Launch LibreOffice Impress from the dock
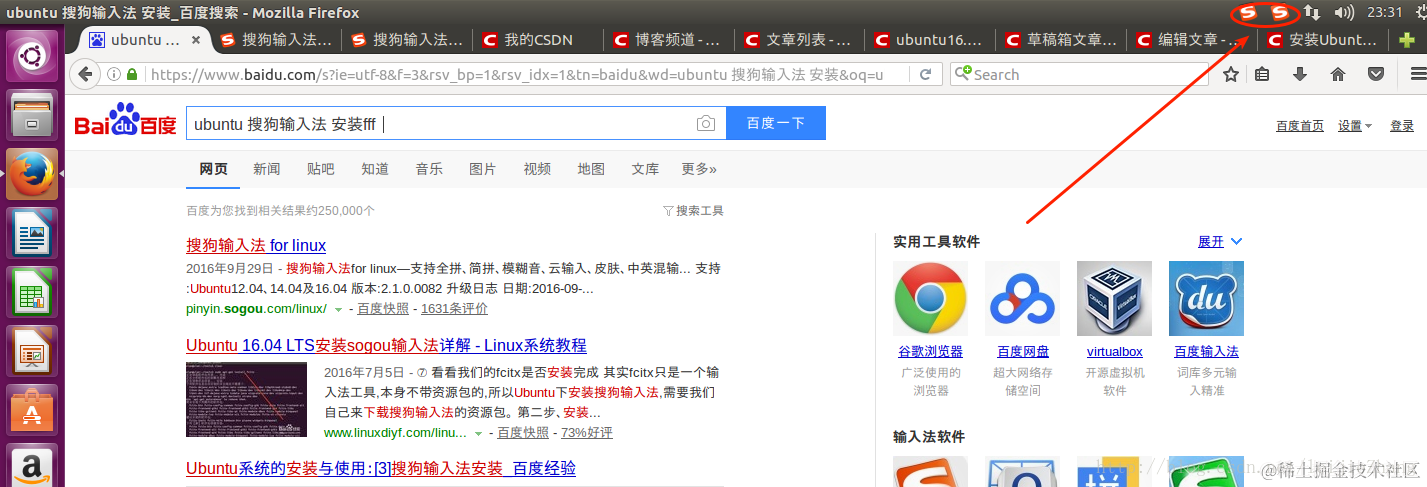The width and height of the screenshot is (1427, 487). (x=32, y=351)
